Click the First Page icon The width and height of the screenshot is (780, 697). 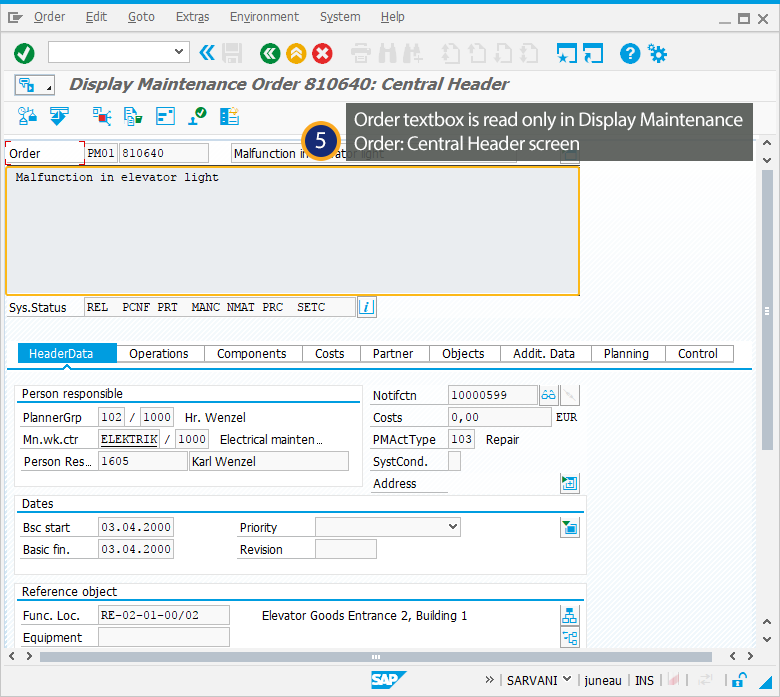[x=451, y=53]
